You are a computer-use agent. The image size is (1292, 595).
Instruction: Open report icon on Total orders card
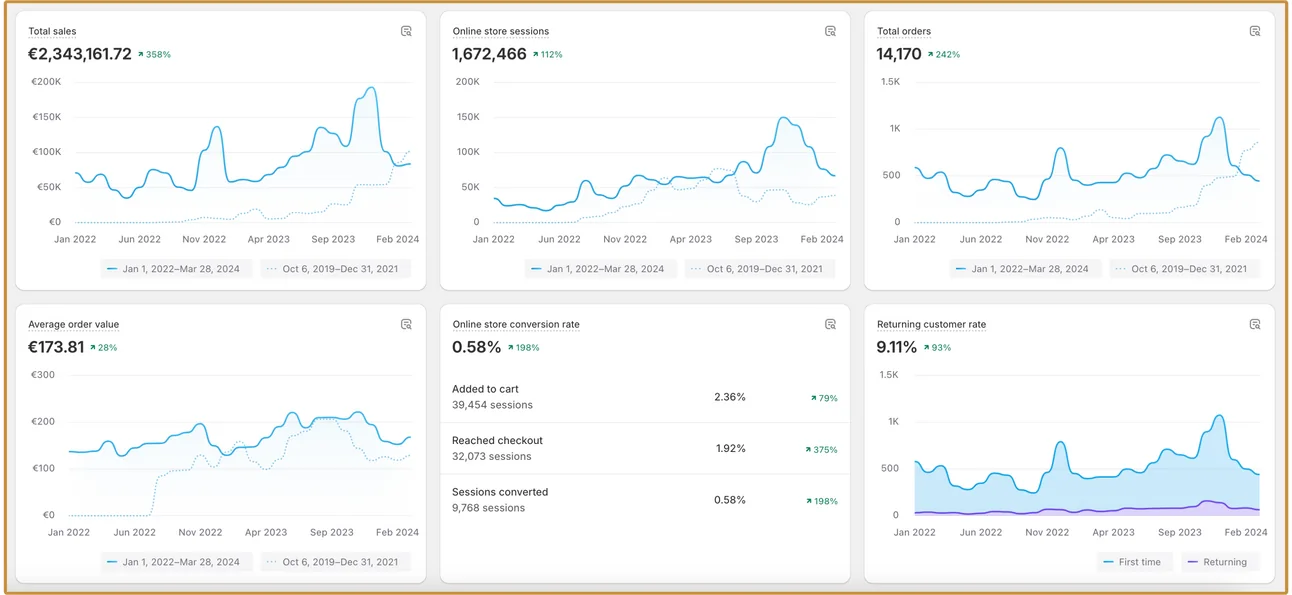pos(1255,31)
